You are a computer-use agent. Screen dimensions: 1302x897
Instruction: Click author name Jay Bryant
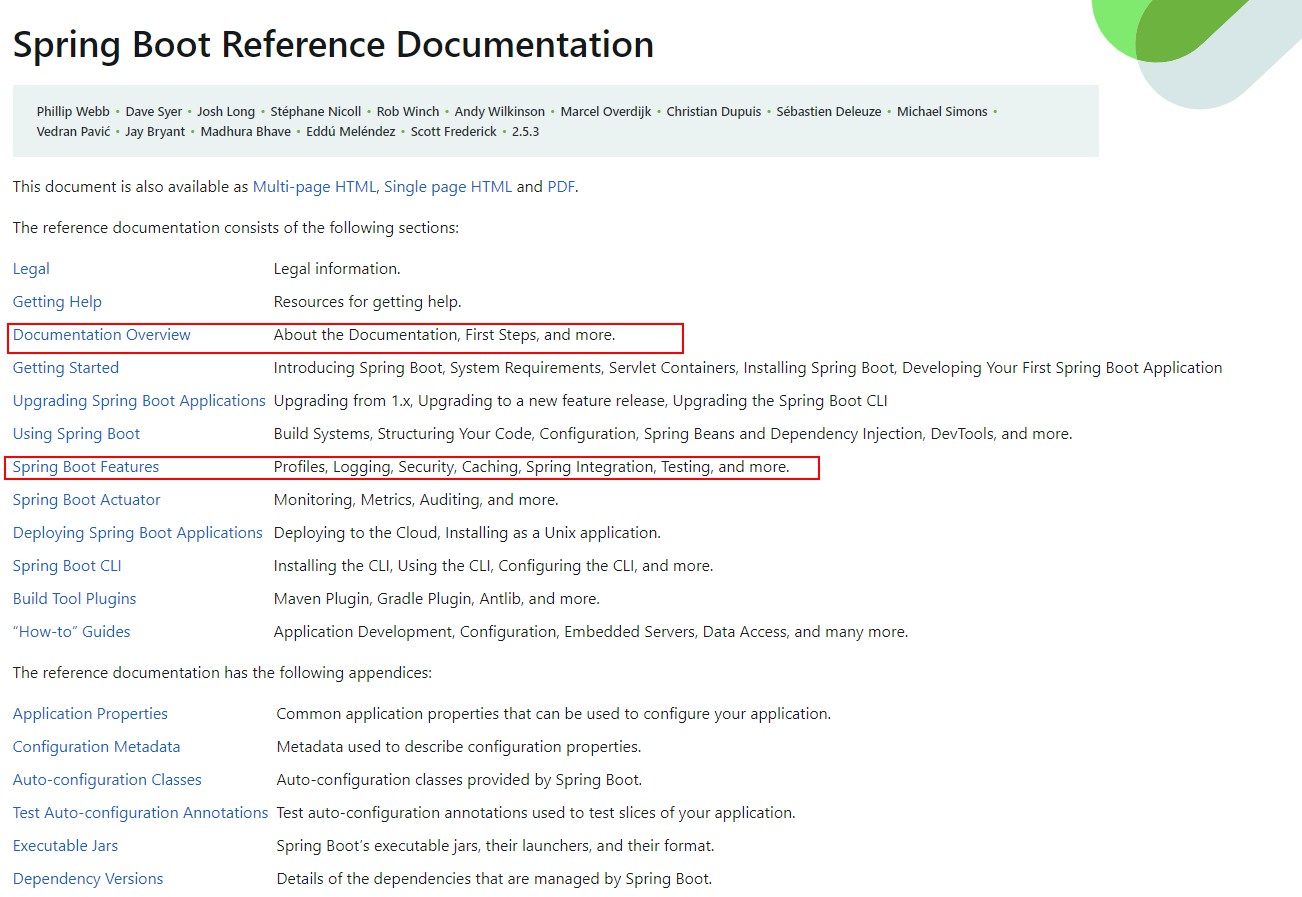155,132
